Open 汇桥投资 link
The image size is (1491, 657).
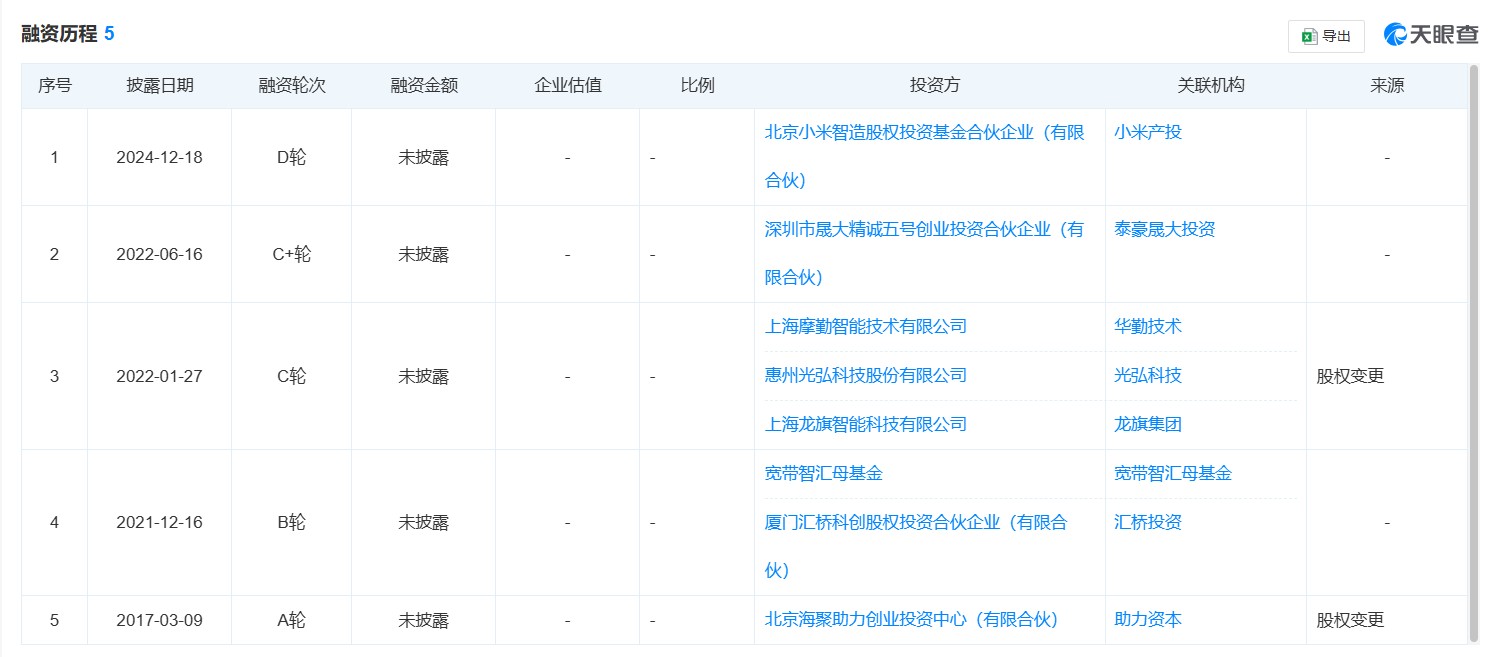[1148, 522]
